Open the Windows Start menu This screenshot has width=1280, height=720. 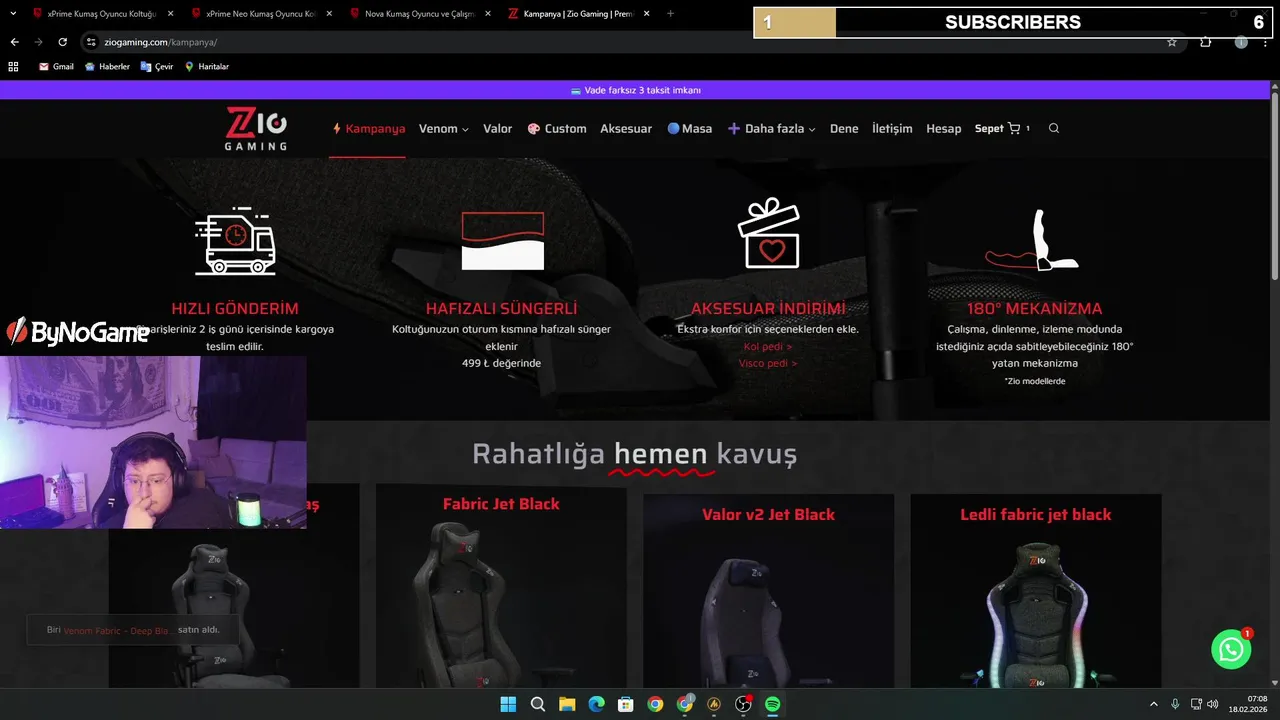(x=508, y=704)
